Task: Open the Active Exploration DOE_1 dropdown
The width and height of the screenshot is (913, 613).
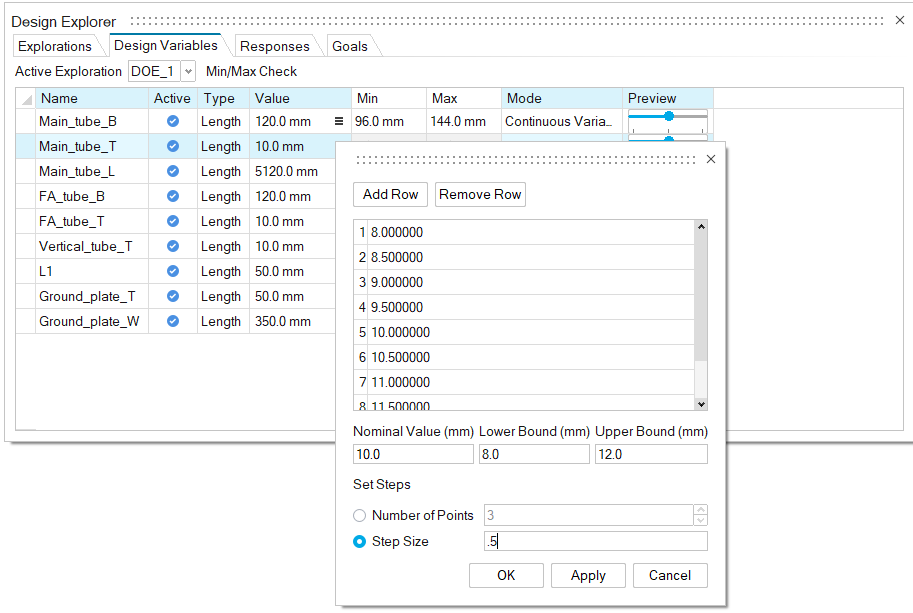Action: (188, 72)
